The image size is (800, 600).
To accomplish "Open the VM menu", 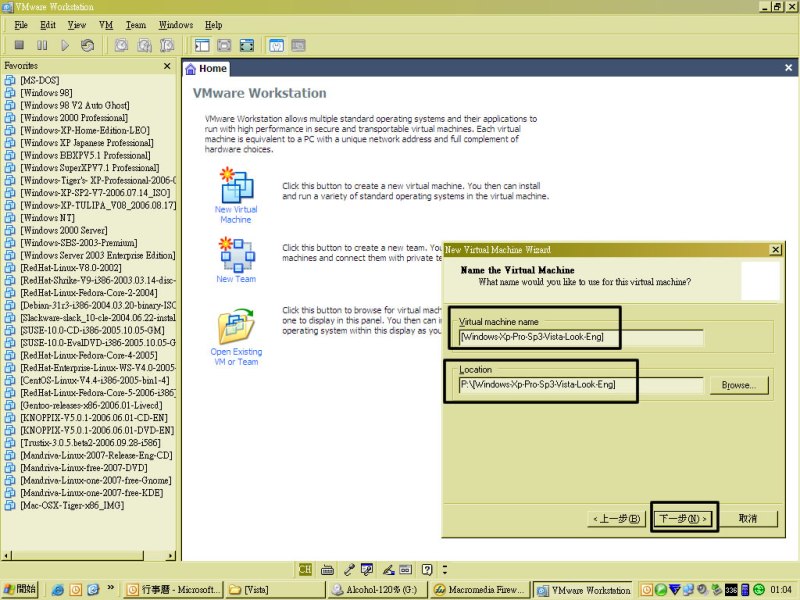I will pyautogui.click(x=106, y=25).
